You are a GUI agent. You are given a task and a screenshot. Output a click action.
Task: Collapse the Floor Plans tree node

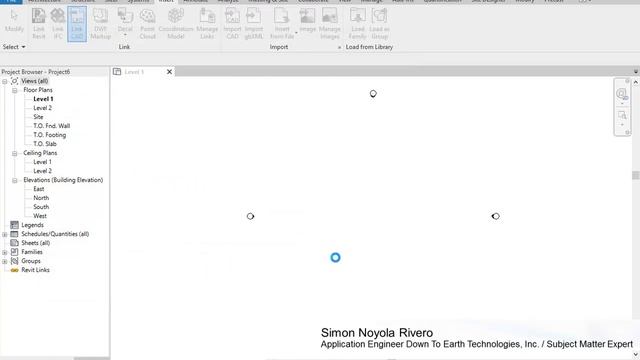click(15, 90)
